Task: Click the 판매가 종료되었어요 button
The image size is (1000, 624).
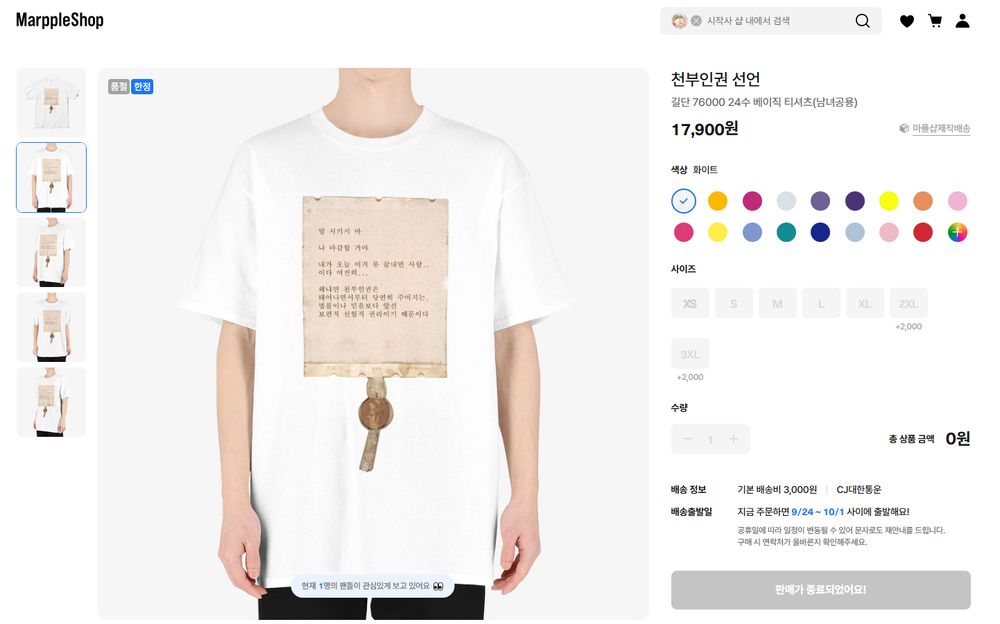Action: 820,590
